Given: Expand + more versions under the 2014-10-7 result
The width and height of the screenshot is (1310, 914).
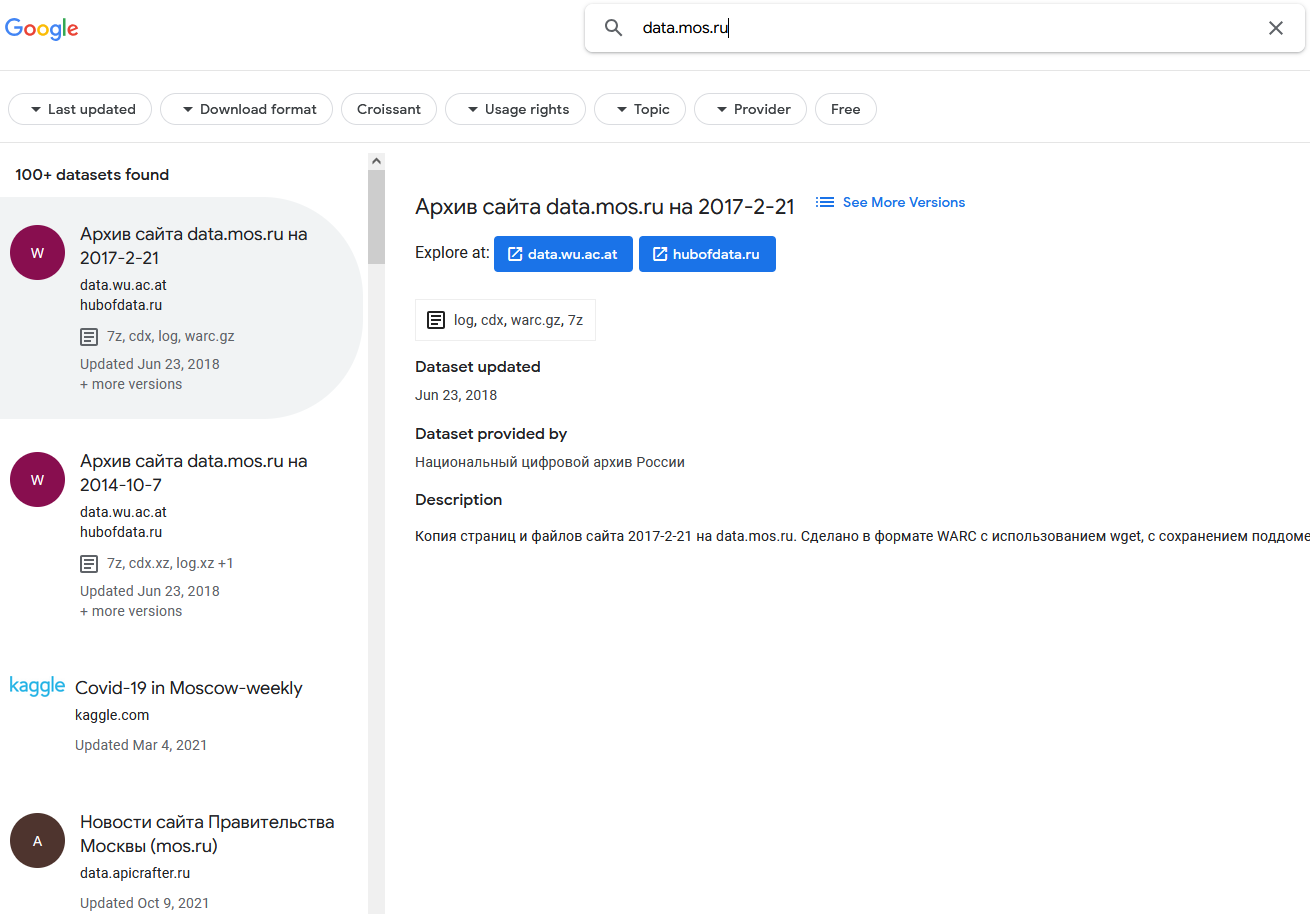Looking at the screenshot, I should point(131,611).
